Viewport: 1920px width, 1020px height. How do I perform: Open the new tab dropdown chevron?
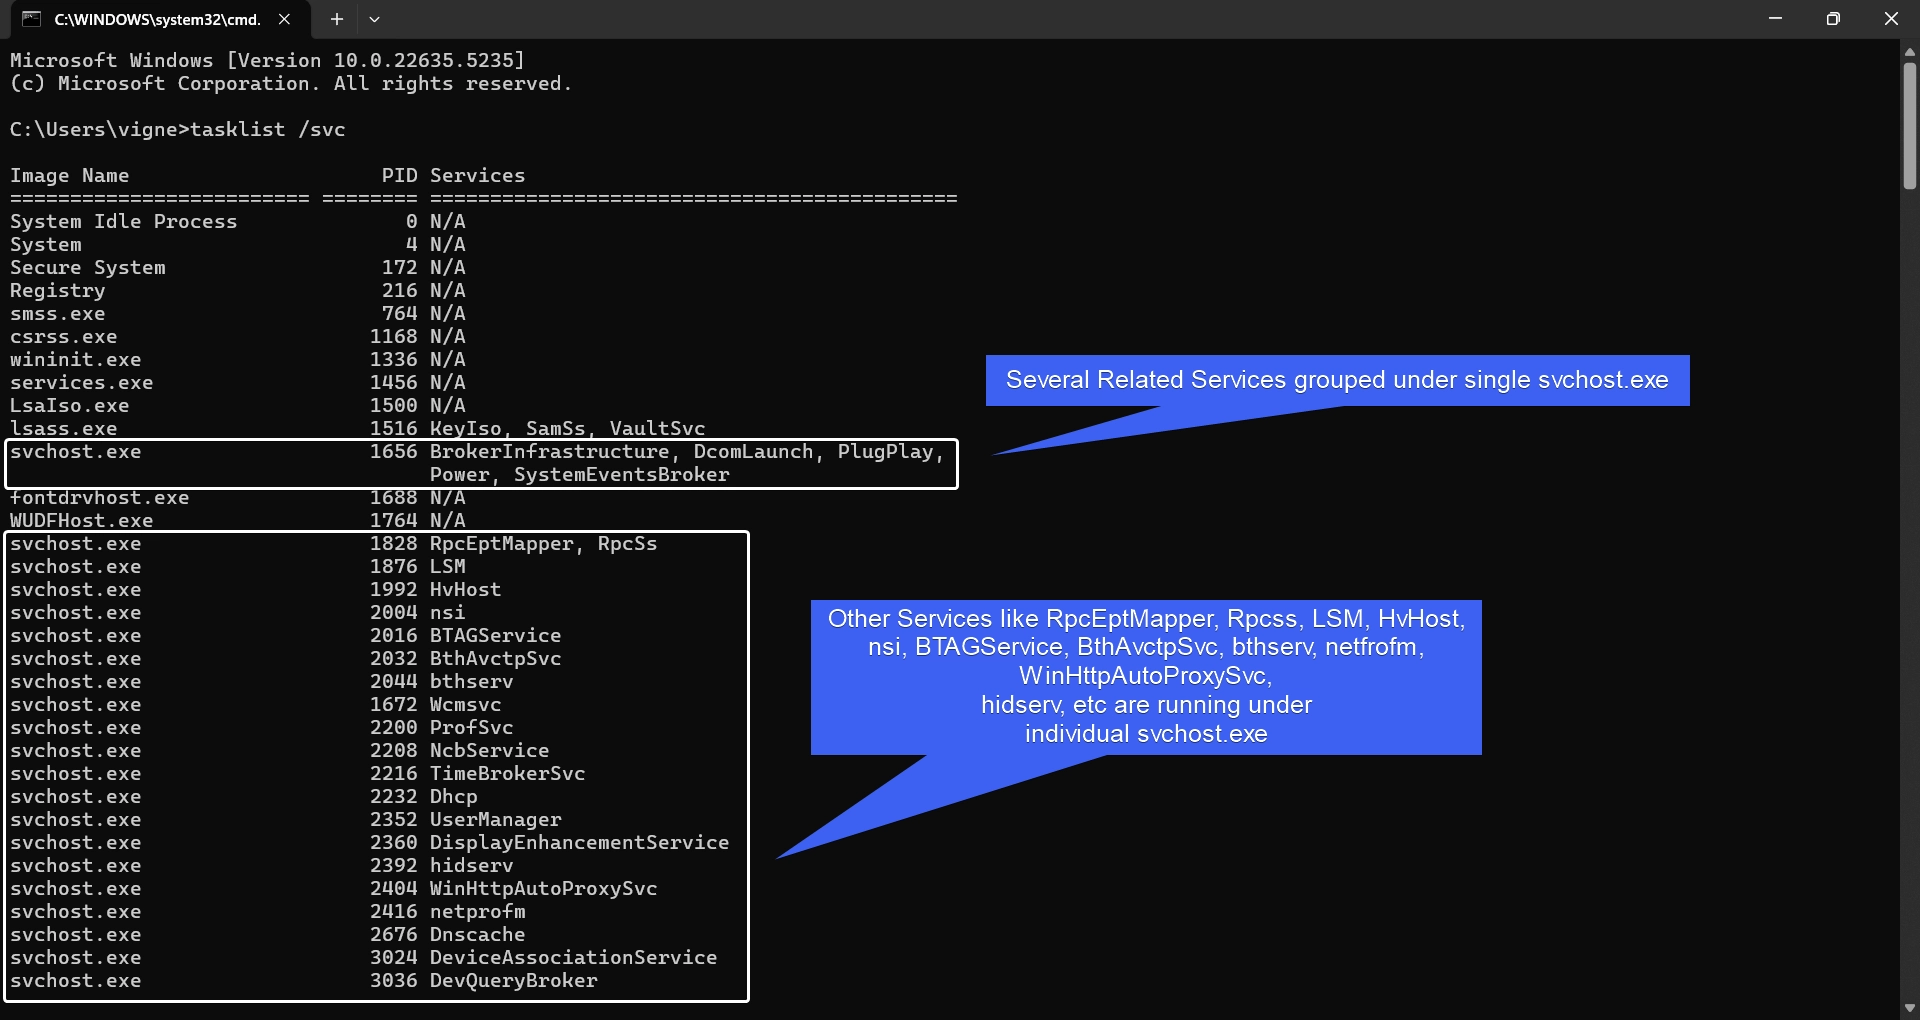point(375,19)
